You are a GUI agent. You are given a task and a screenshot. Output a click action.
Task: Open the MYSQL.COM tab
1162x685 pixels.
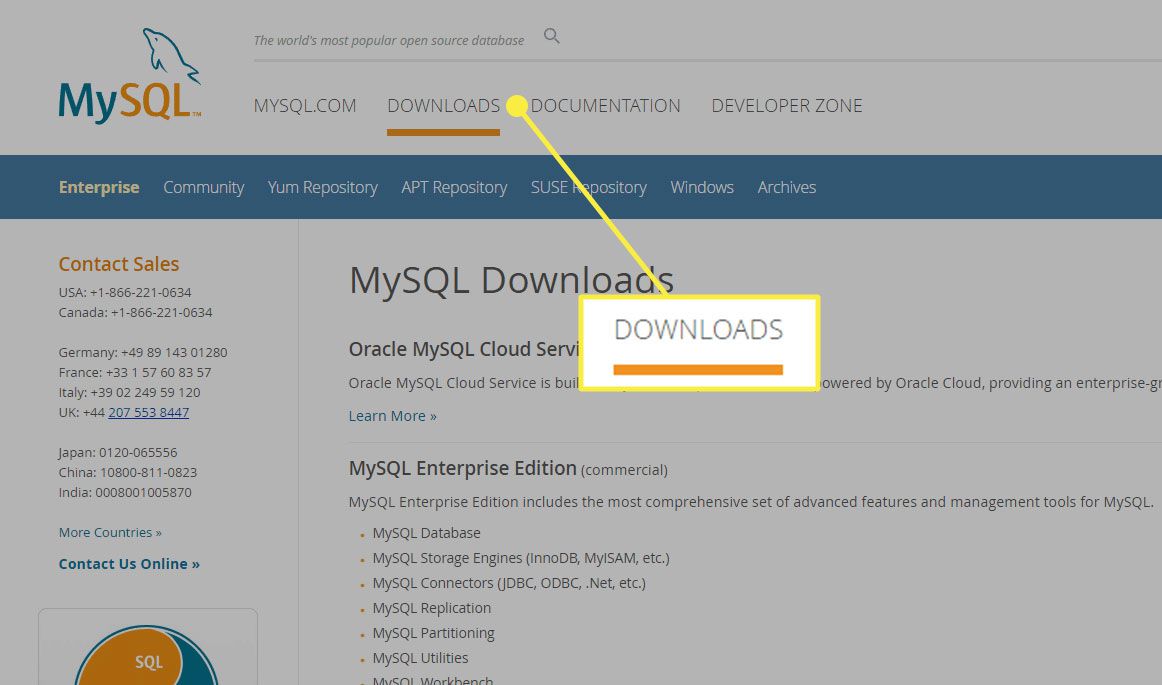305,106
